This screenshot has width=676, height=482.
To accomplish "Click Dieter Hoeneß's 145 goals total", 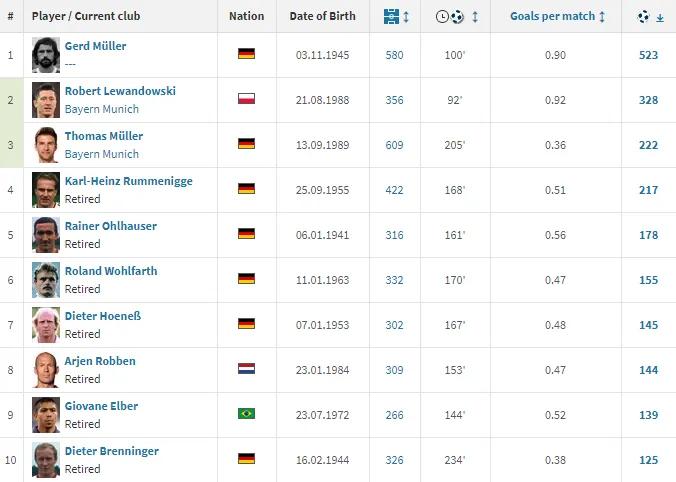I will 648,325.
